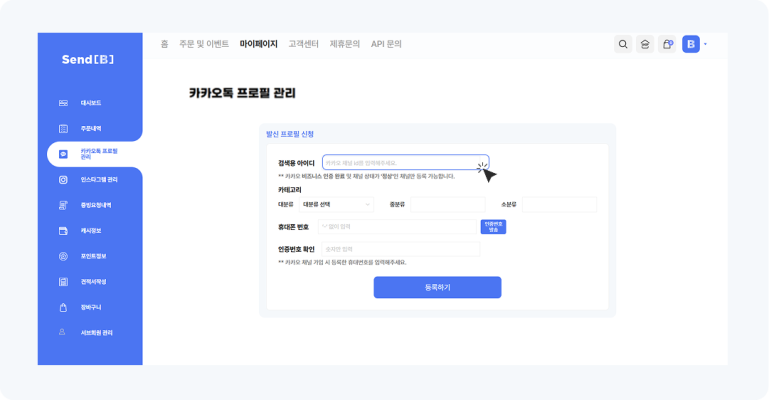Open the 소분류 category field
Screen dimensions: 769x400
click(559, 204)
